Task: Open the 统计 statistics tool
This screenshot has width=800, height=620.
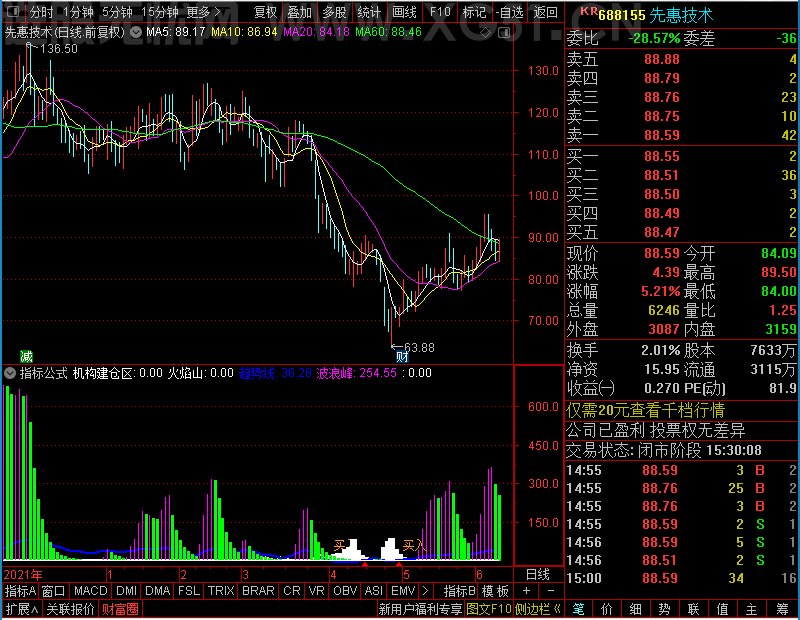Action: [x=369, y=11]
